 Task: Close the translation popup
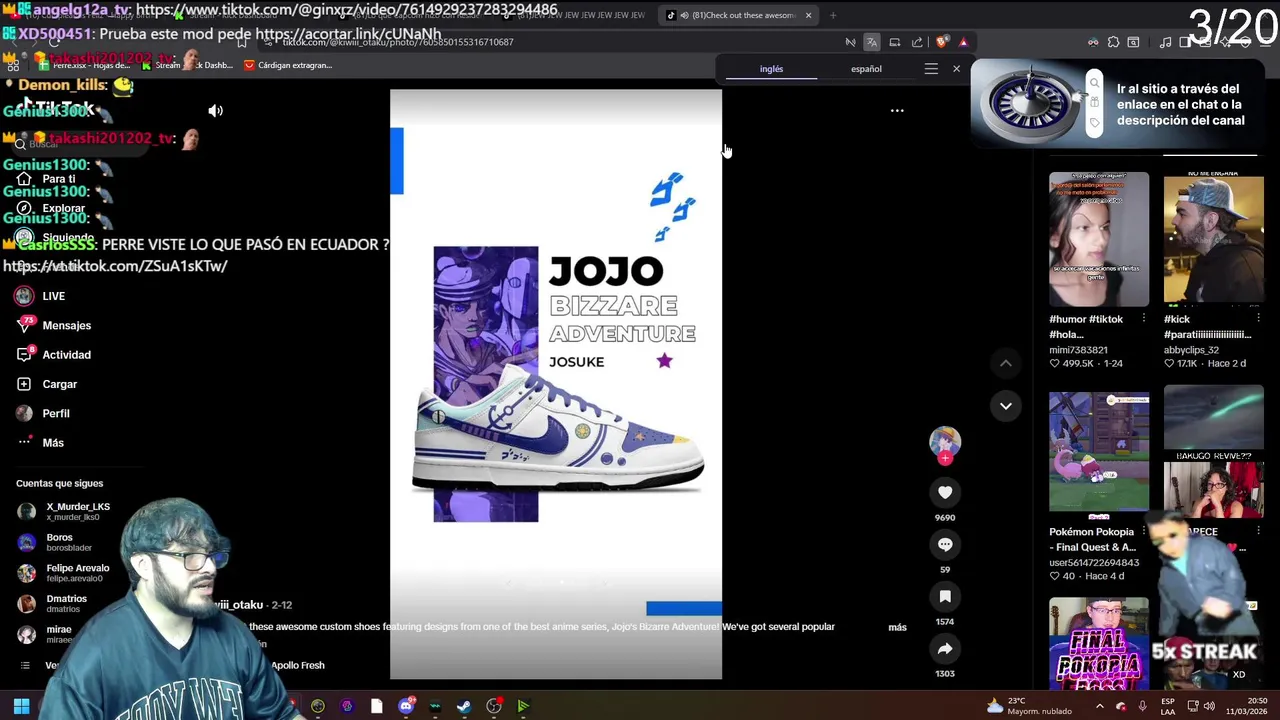956,69
